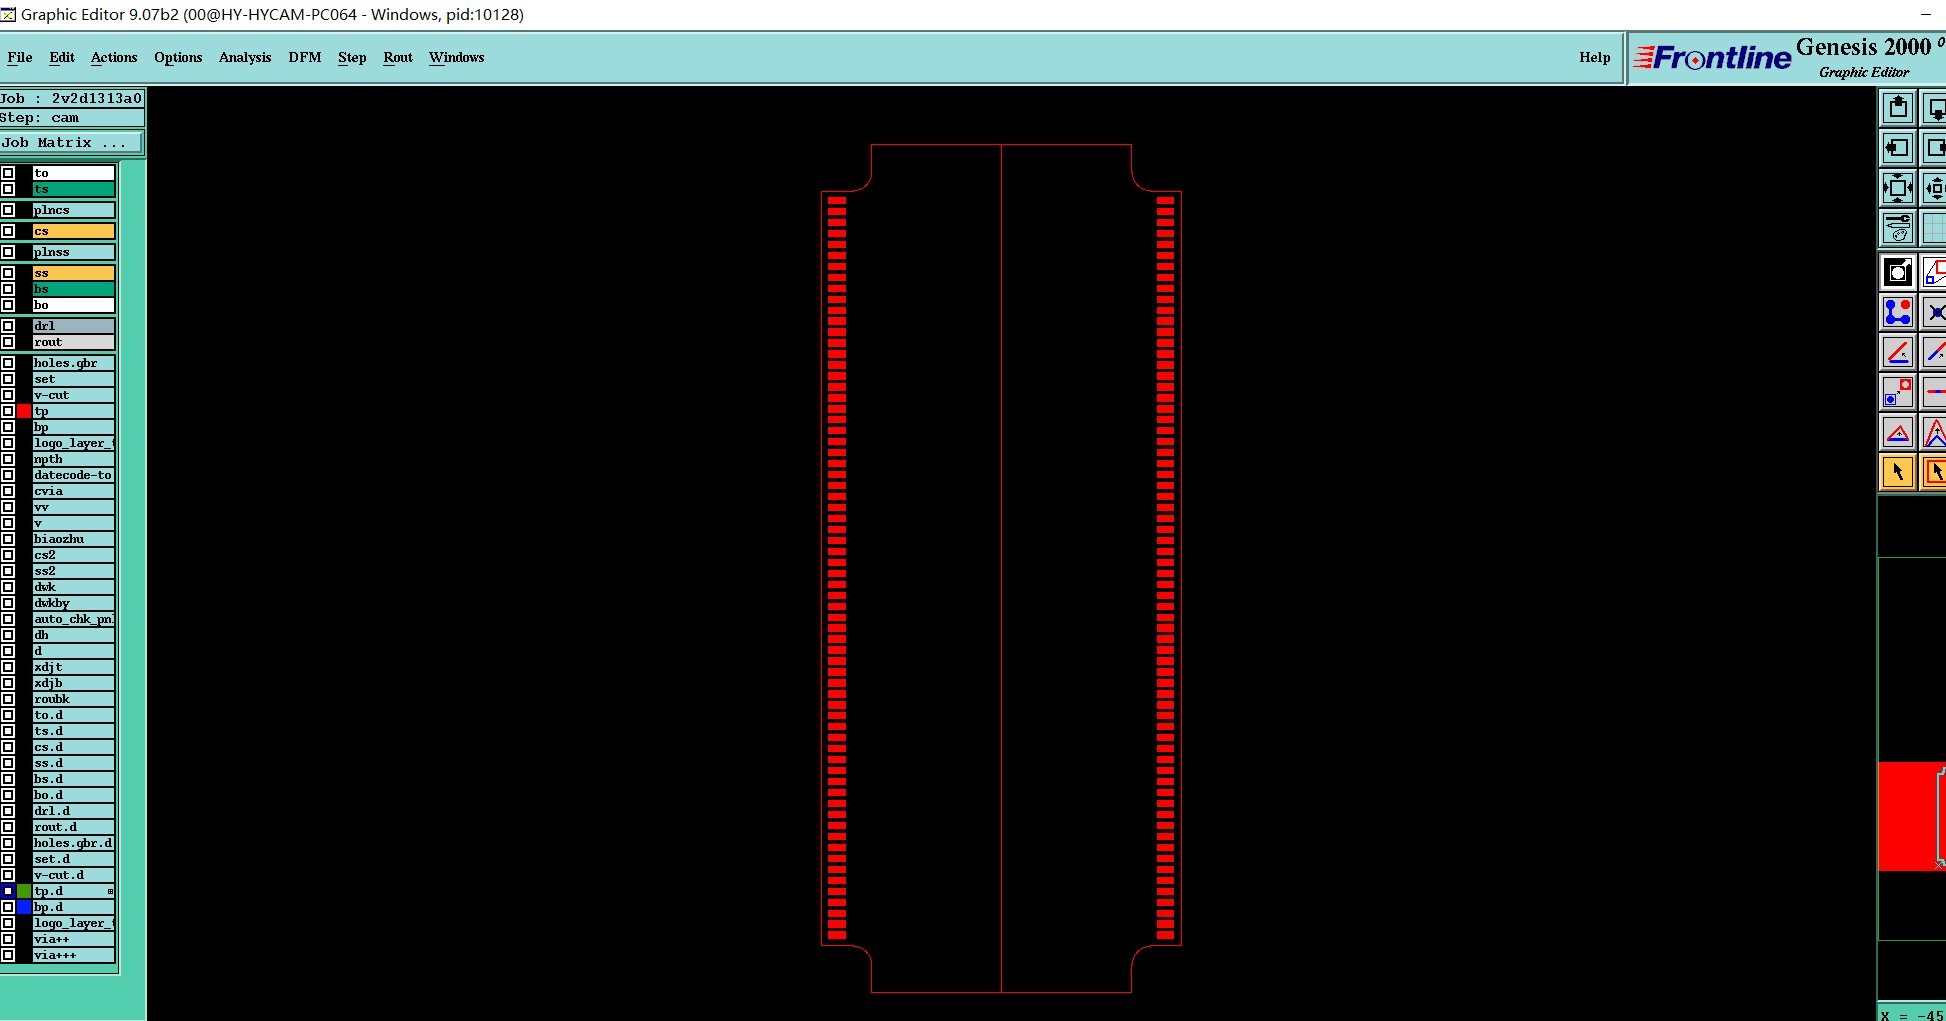Select the tall red peak tool icon
Viewport: 1946px width, 1021px height.
point(1934,432)
